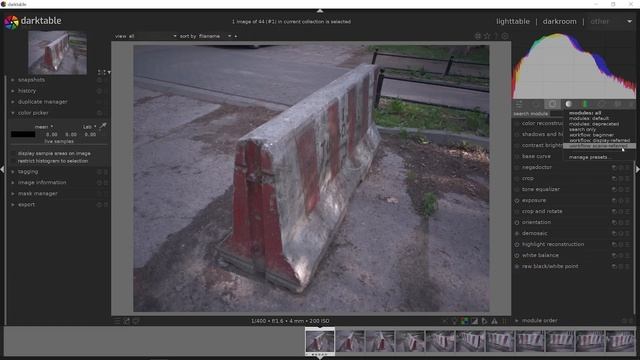Check restrict histogram to selection
The width and height of the screenshot is (640, 360).
coord(14,161)
